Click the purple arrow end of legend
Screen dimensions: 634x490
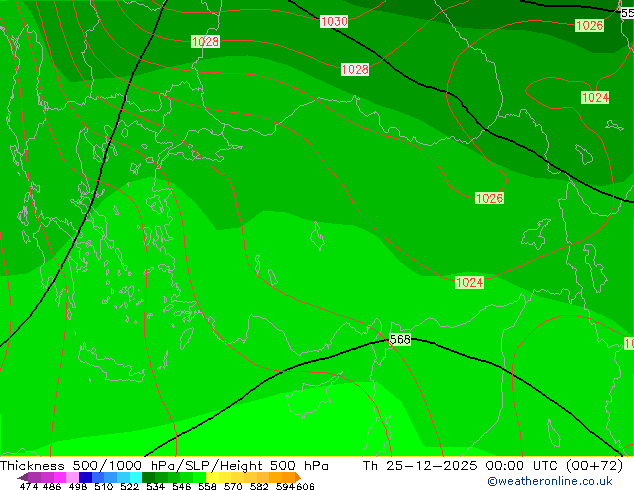click(x=23, y=478)
